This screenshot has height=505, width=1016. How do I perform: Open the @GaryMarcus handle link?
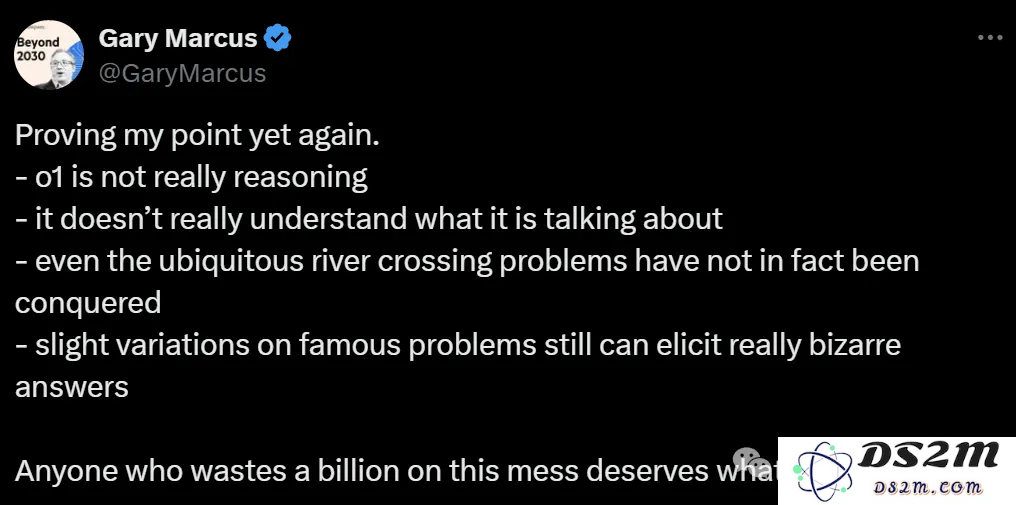click(182, 73)
